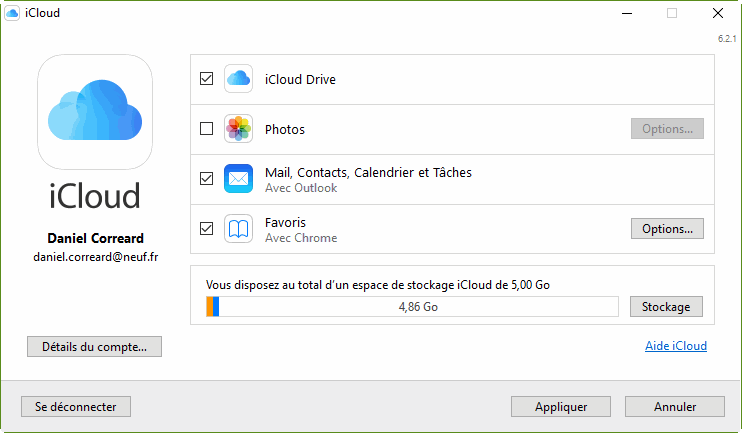Screen dimensions: 742x433
Task: Click the 4,86 Go storage bar
Action: point(412,306)
